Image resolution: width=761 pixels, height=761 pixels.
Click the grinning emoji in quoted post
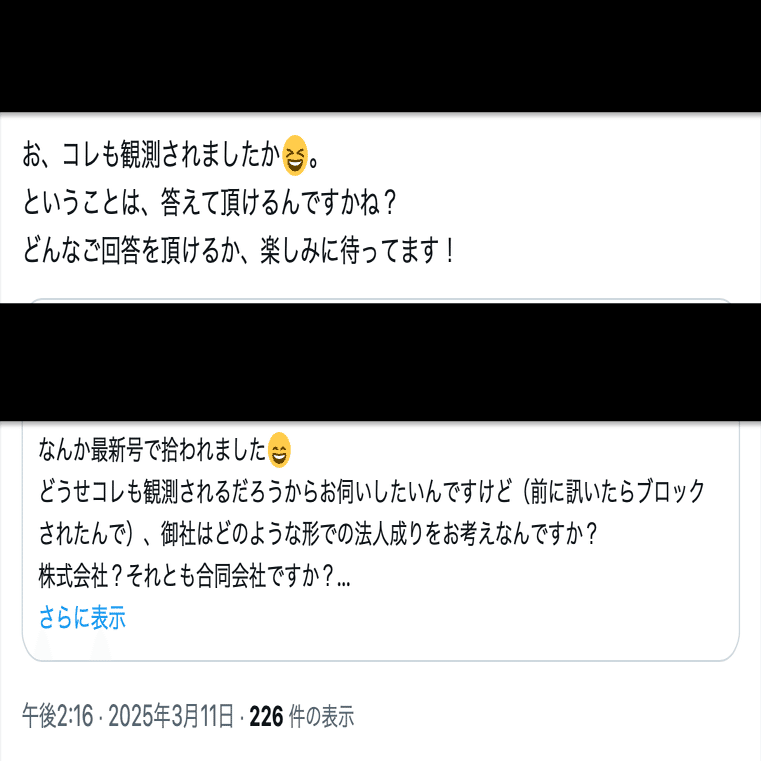coord(279,450)
